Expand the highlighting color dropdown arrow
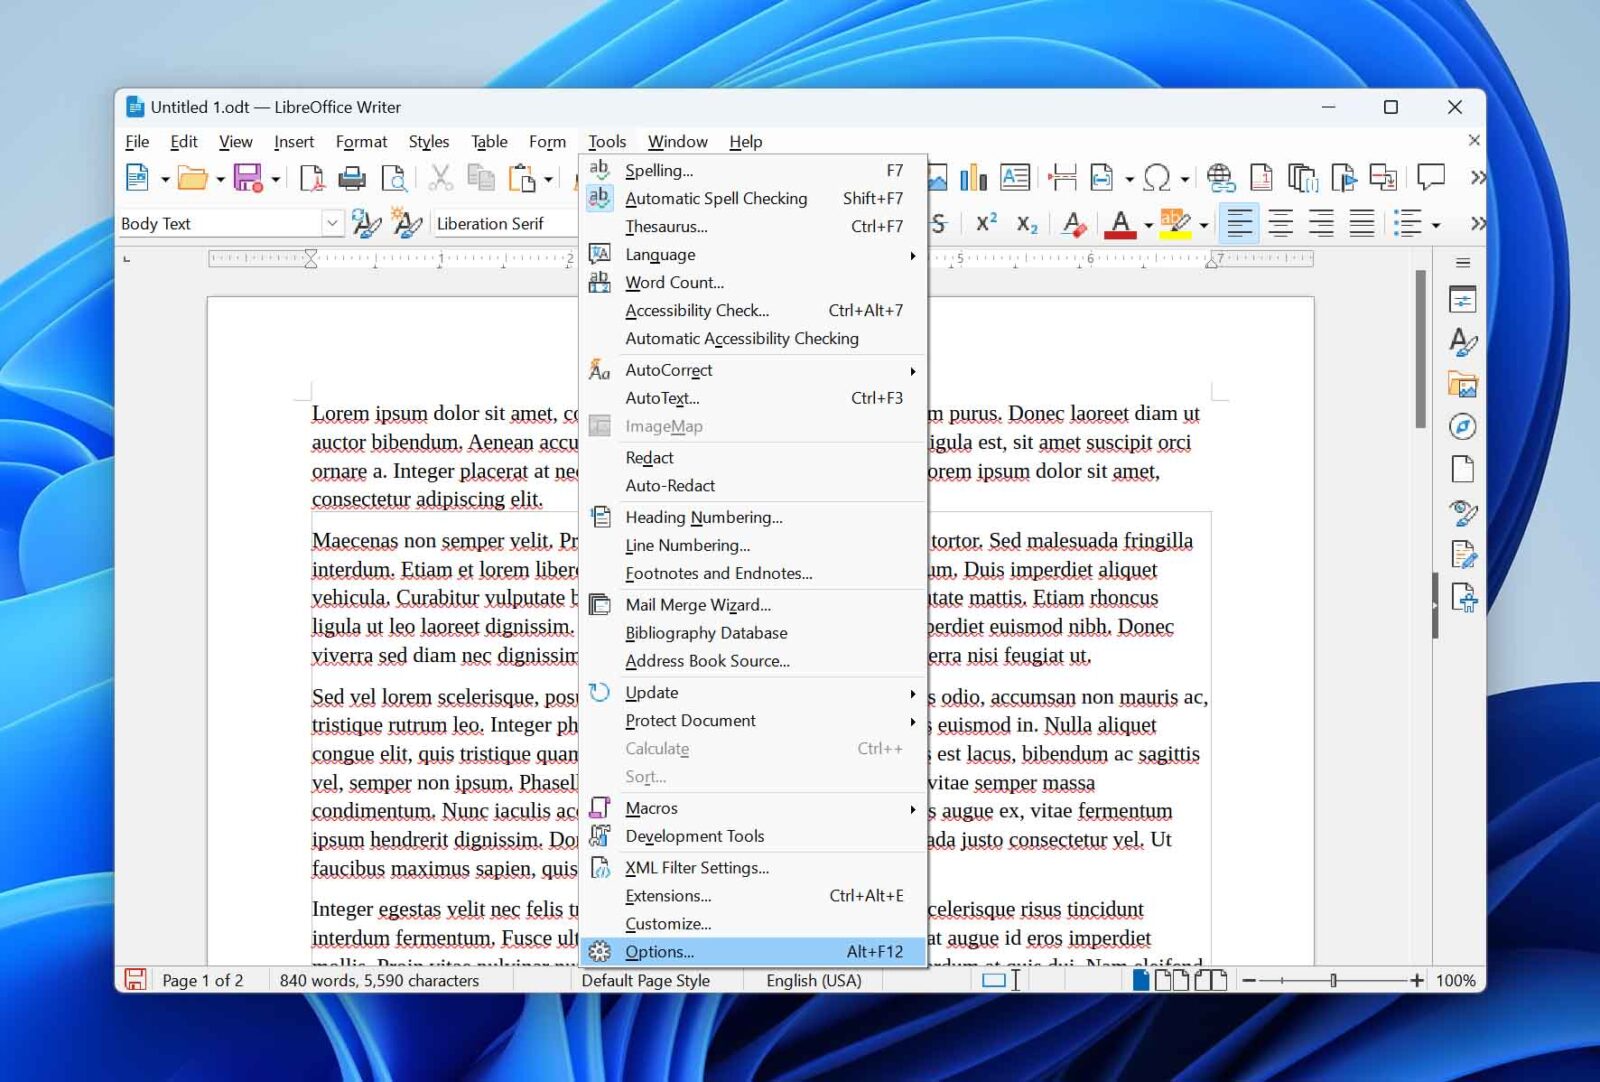The width and height of the screenshot is (1600, 1082). pos(1203,225)
